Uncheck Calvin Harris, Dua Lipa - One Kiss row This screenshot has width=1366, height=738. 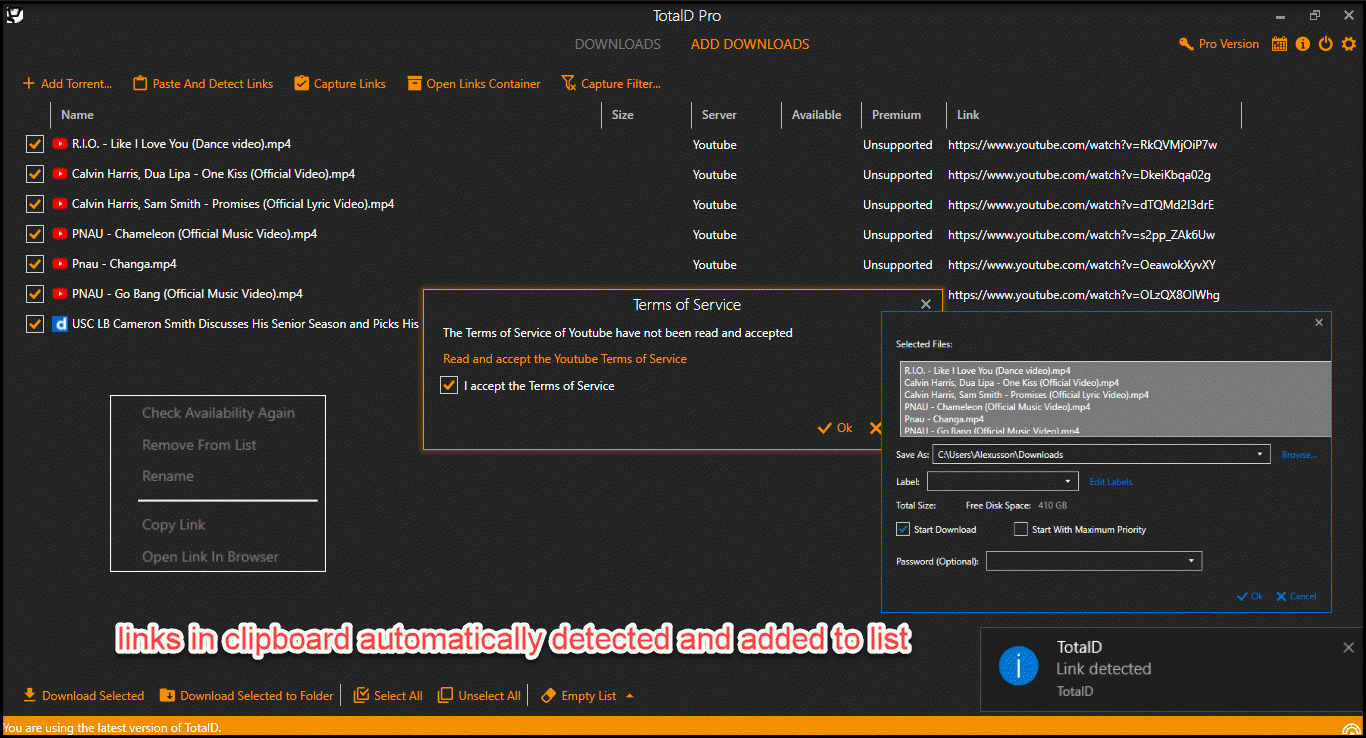(x=35, y=174)
